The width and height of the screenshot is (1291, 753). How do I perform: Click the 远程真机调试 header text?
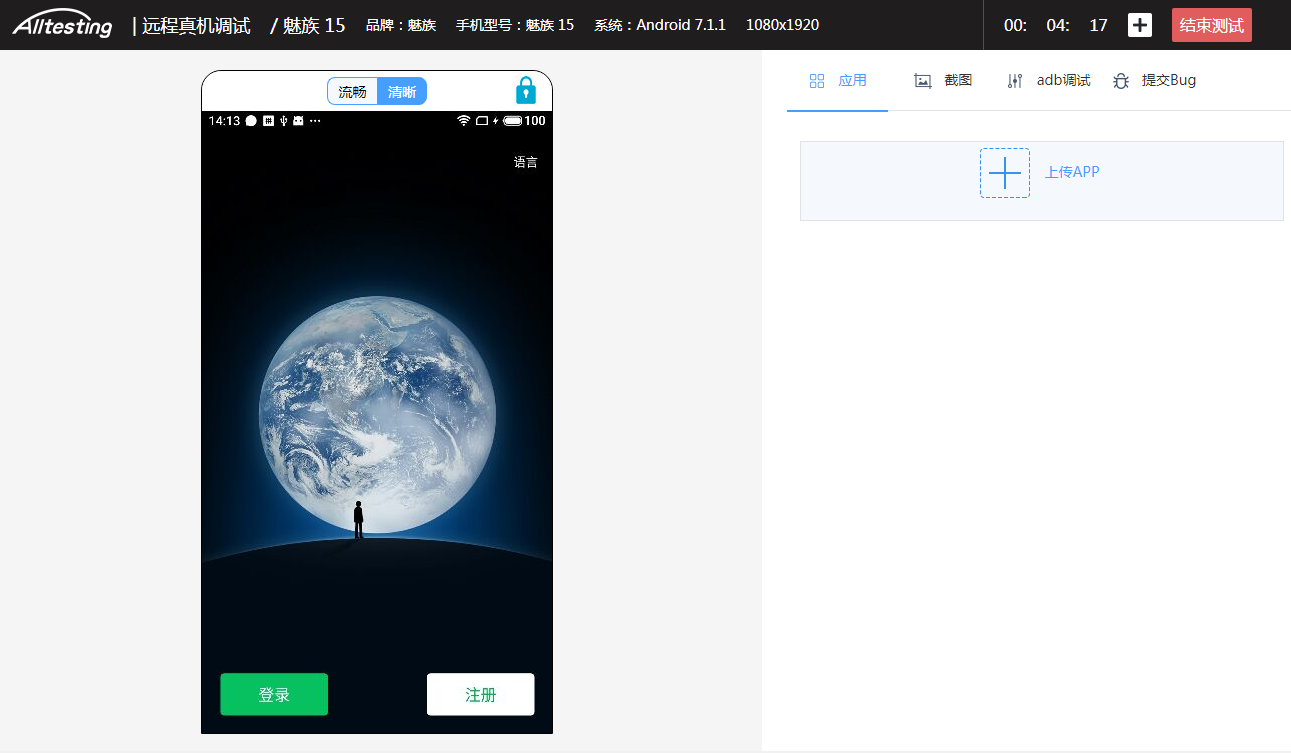click(x=196, y=26)
